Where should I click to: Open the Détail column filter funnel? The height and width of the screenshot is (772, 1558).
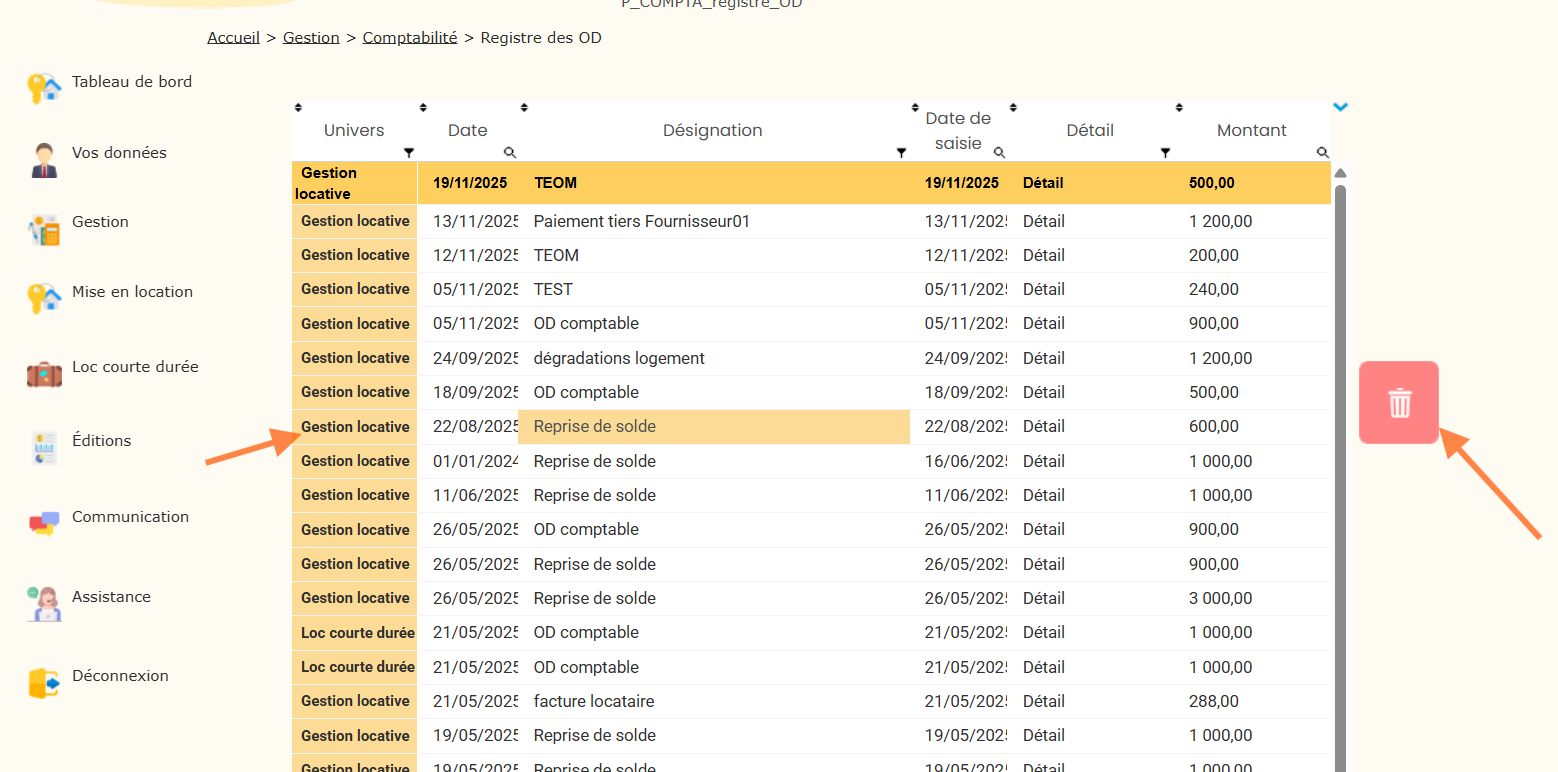point(1165,152)
